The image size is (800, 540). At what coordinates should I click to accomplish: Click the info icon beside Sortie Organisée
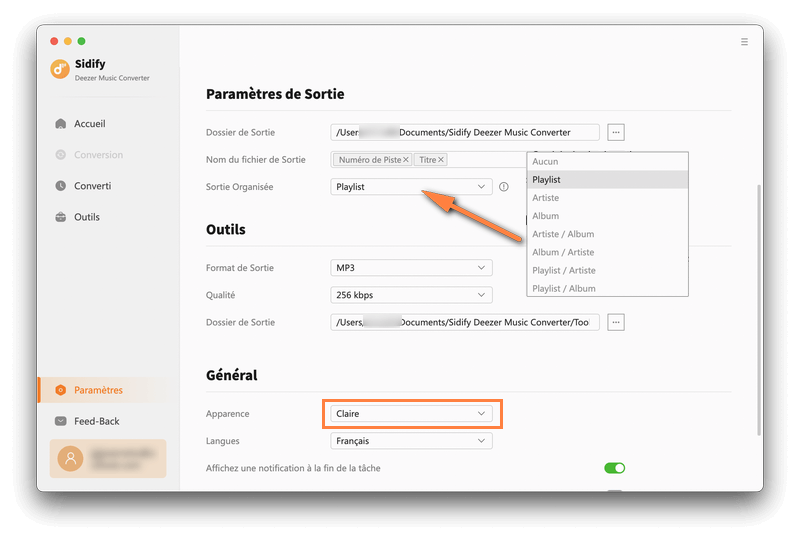coord(504,187)
